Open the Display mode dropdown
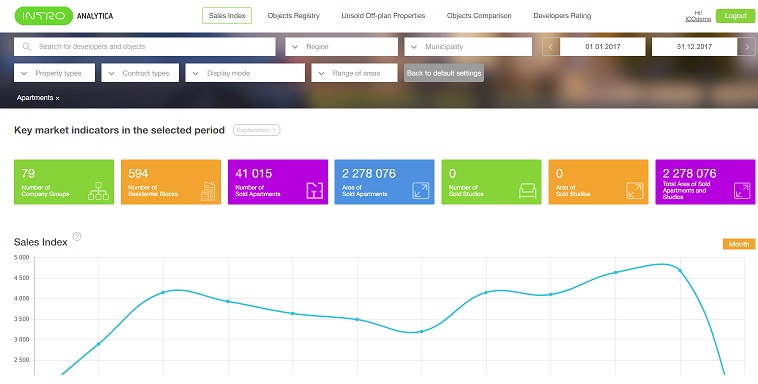 pyautogui.click(x=245, y=73)
